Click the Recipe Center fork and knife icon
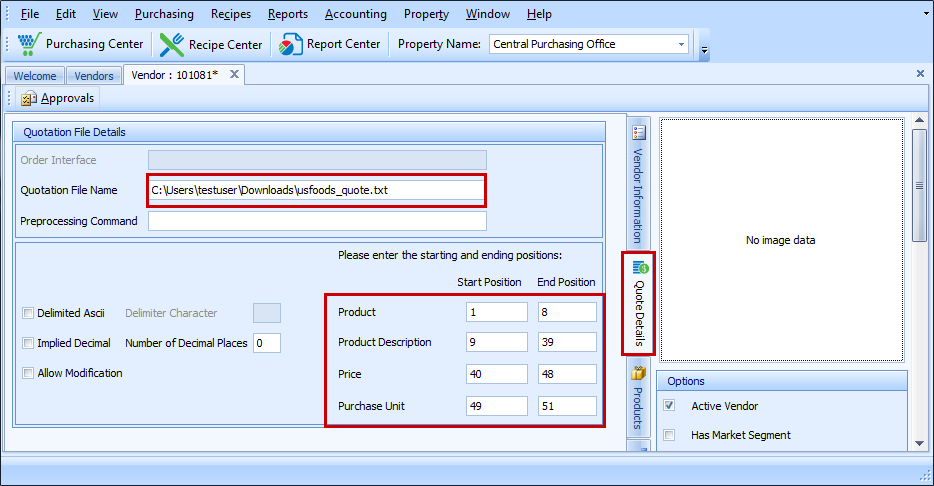The width and height of the screenshot is (934, 486). coord(172,44)
